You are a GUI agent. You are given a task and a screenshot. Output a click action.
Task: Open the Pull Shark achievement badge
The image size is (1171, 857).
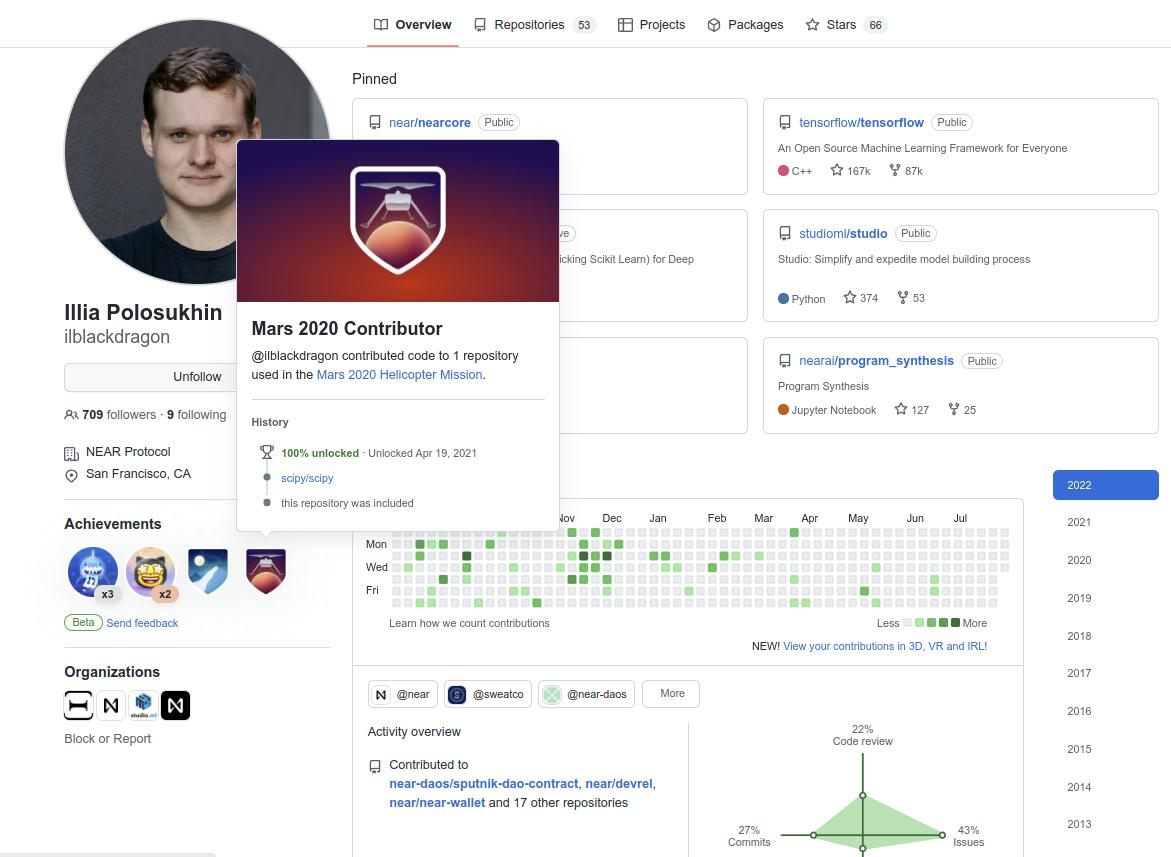tap(93, 572)
